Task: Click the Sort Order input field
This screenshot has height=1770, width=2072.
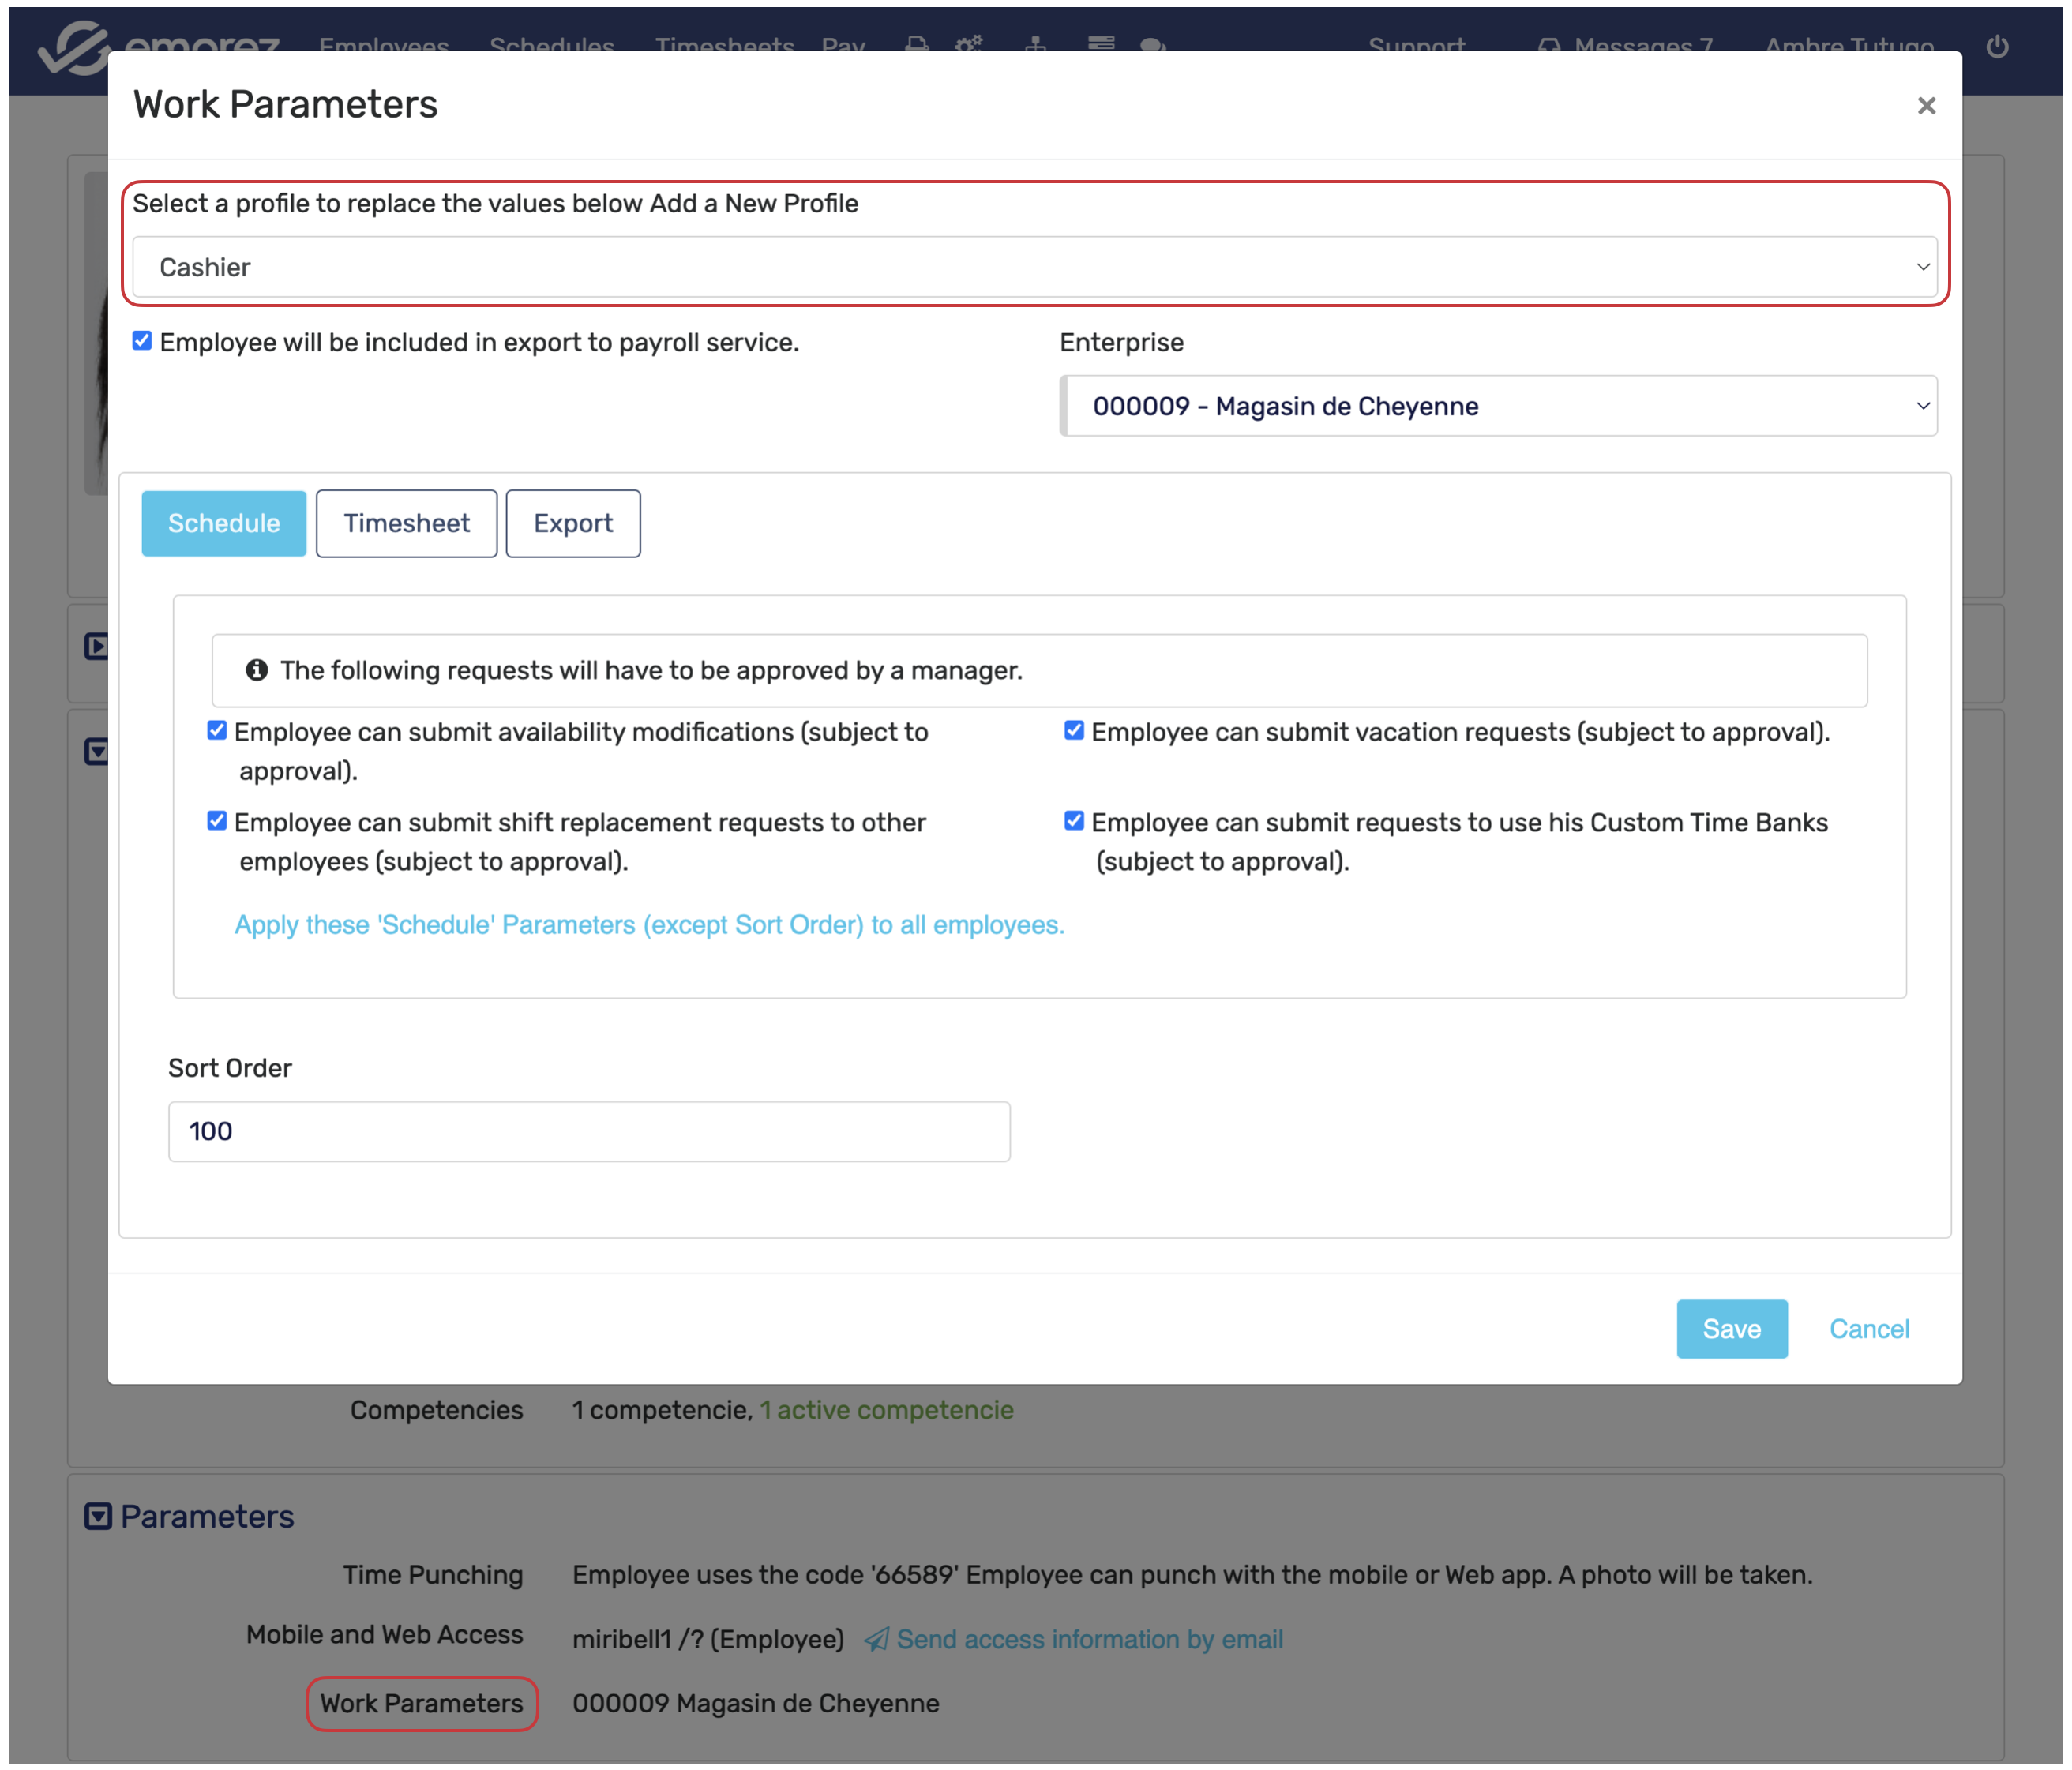Action: [x=589, y=1131]
